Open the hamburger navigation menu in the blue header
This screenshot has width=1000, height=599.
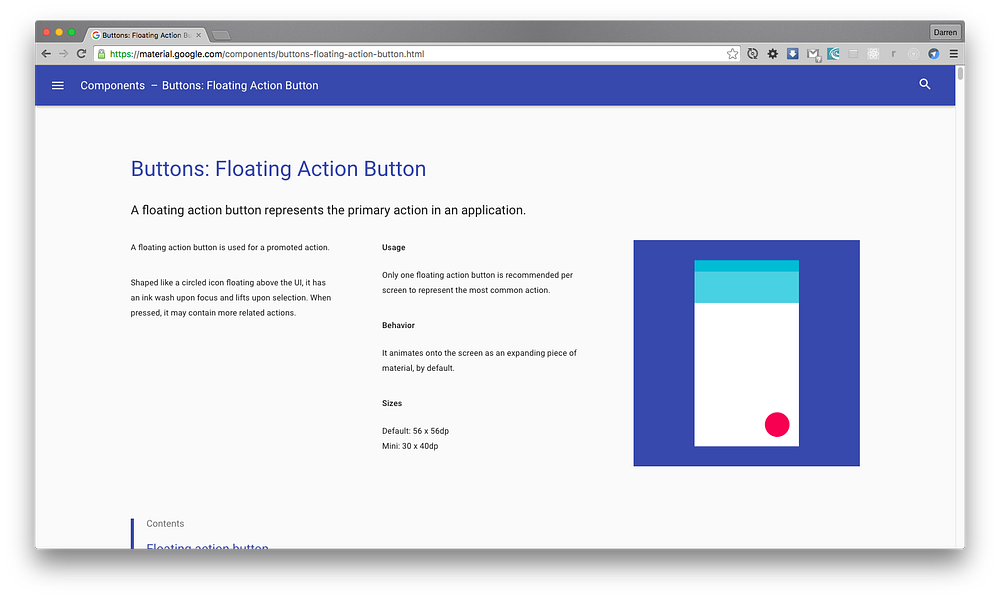click(57, 85)
